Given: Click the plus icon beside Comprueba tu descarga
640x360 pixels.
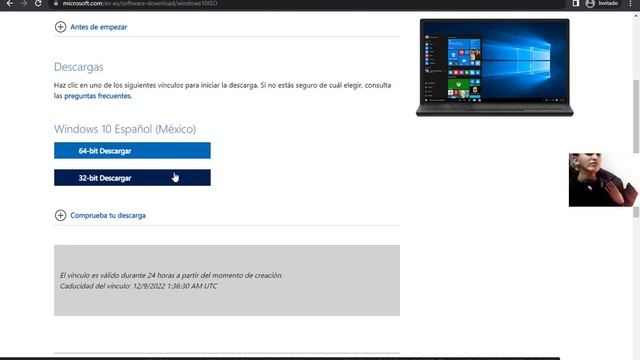Looking at the screenshot, I should point(60,215).
